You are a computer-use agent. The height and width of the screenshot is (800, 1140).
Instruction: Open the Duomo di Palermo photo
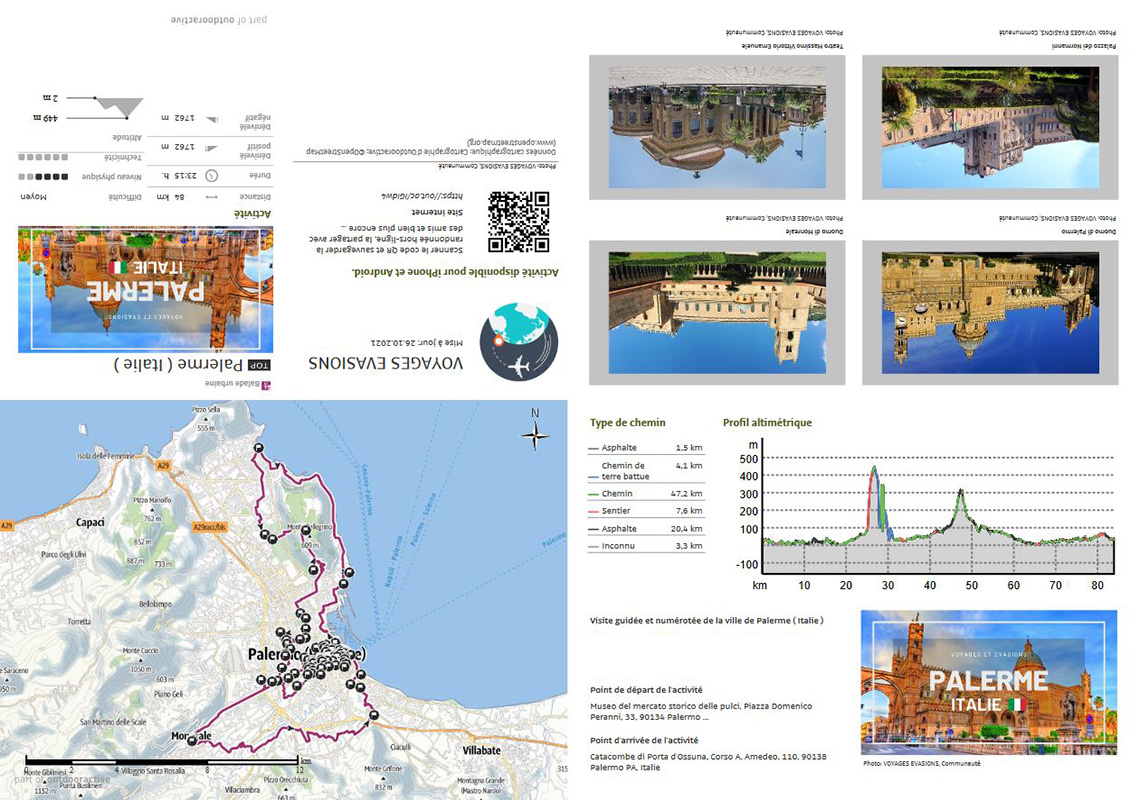pyautogui.click(x=990, y=313)
